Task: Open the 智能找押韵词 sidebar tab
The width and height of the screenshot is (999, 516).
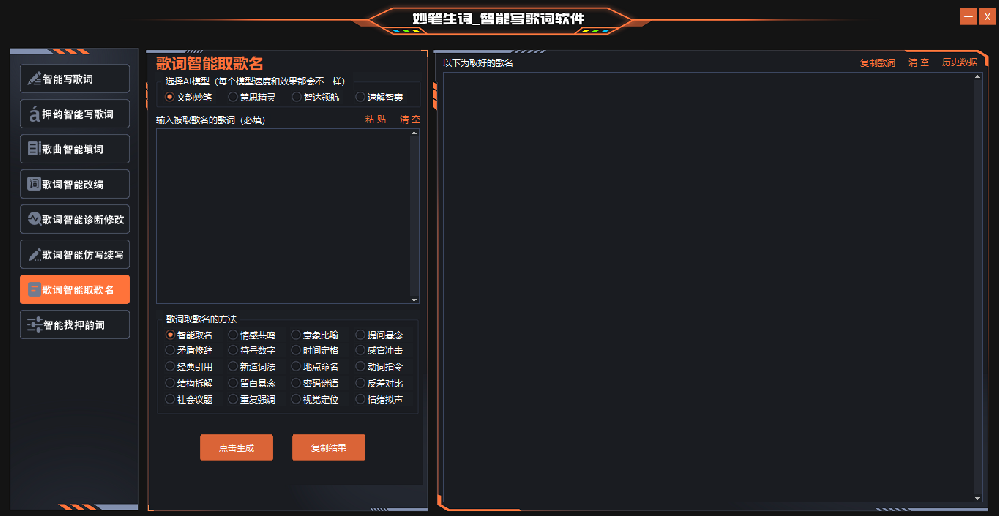Action: [75, 325]
